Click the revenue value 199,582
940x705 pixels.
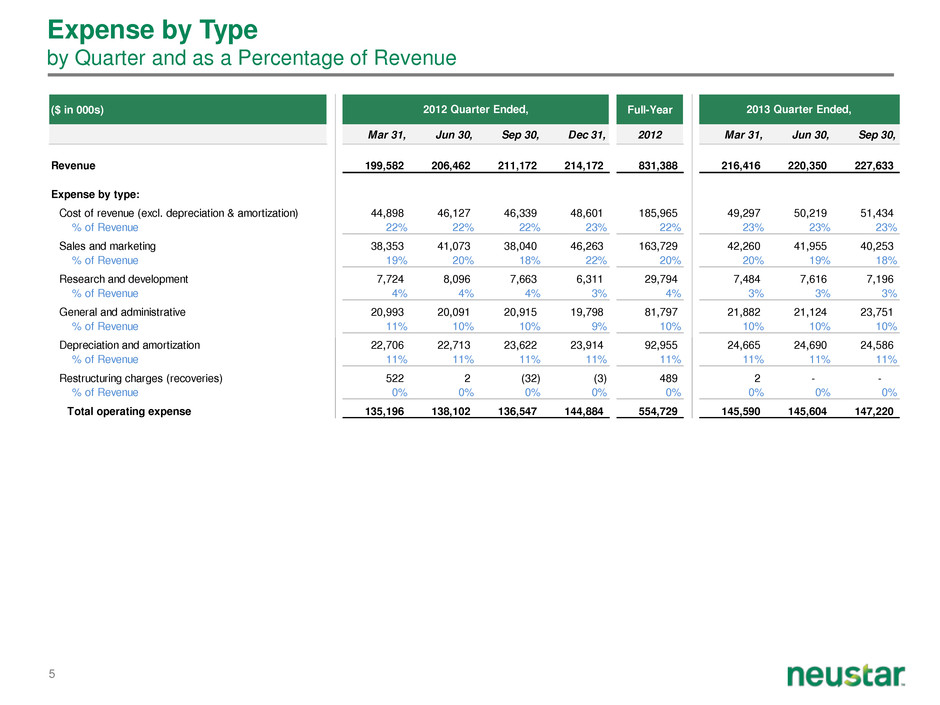pyautogui.click(x=384, y=165)
